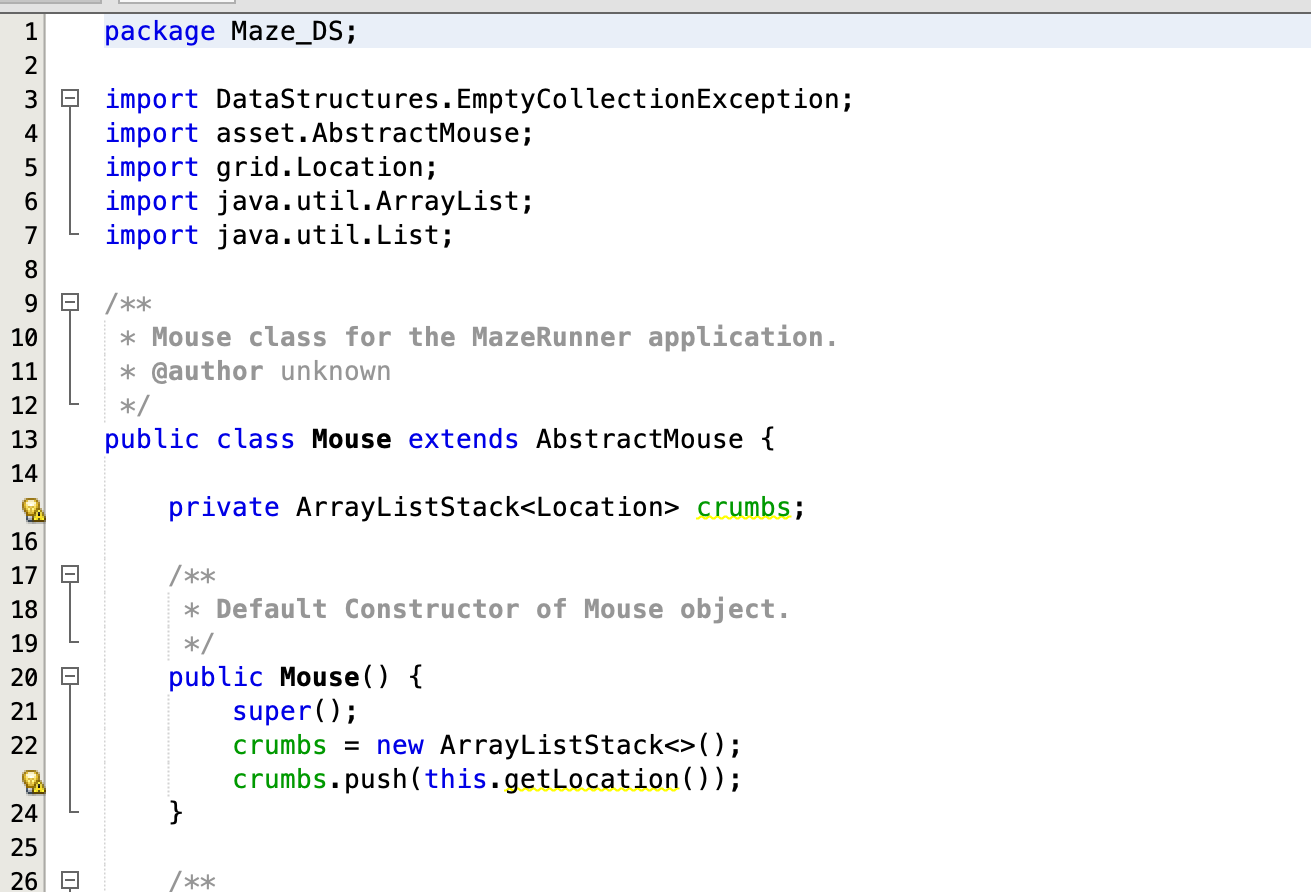Collapse the Mouse constructor body fold at line 20
The image size is (1311, 892).
click(x=69, y=675)
